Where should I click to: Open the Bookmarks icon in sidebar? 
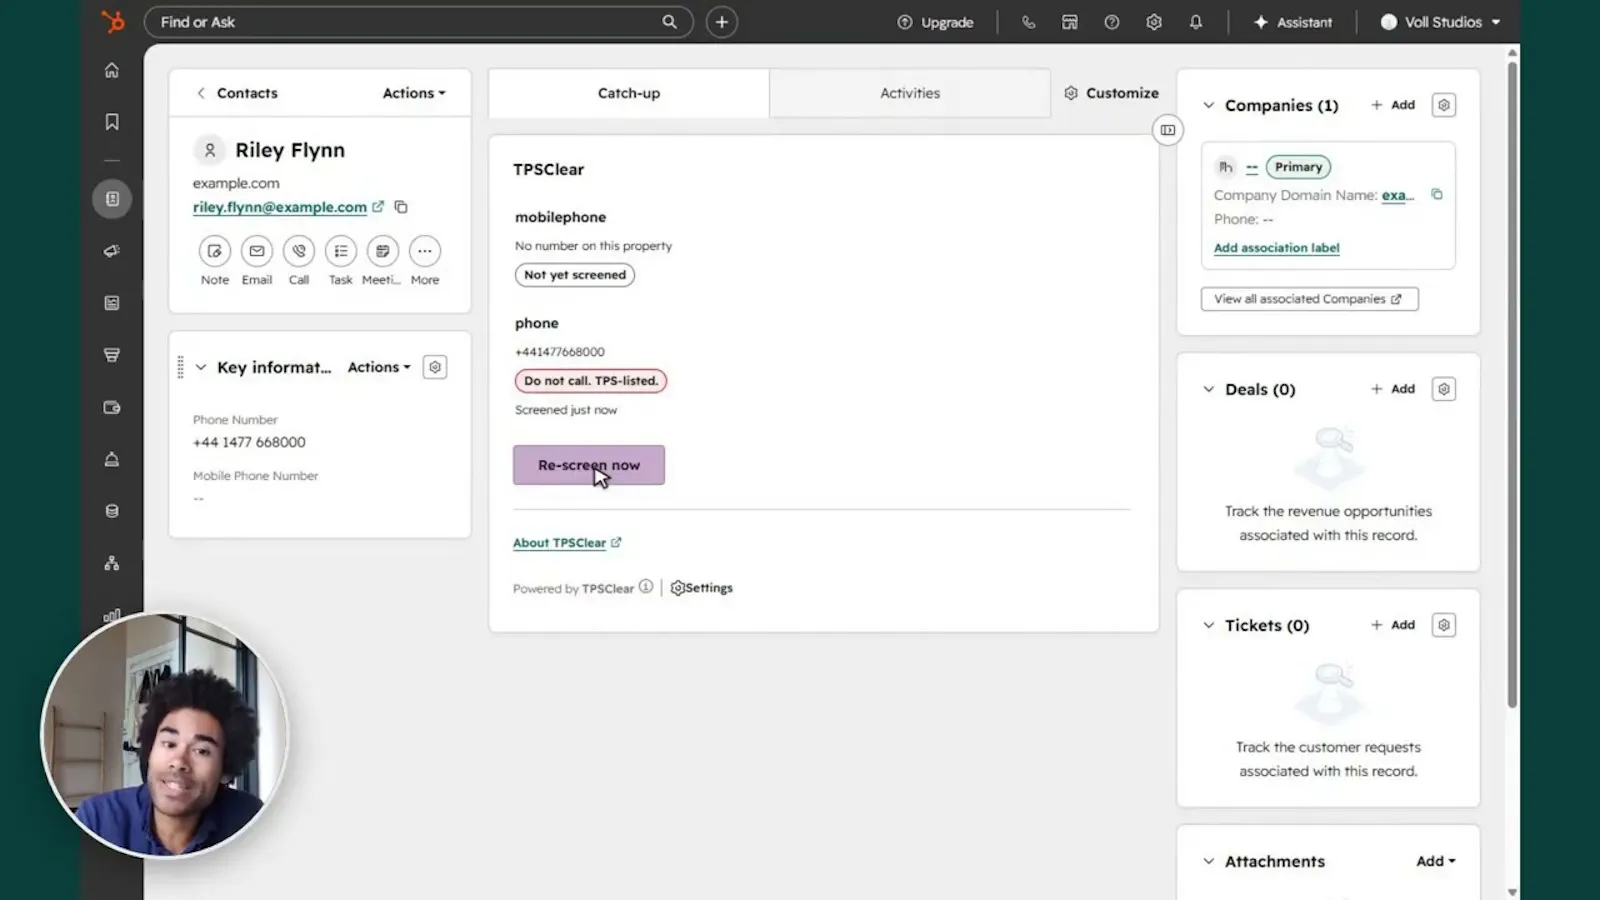tap(112, 122)
